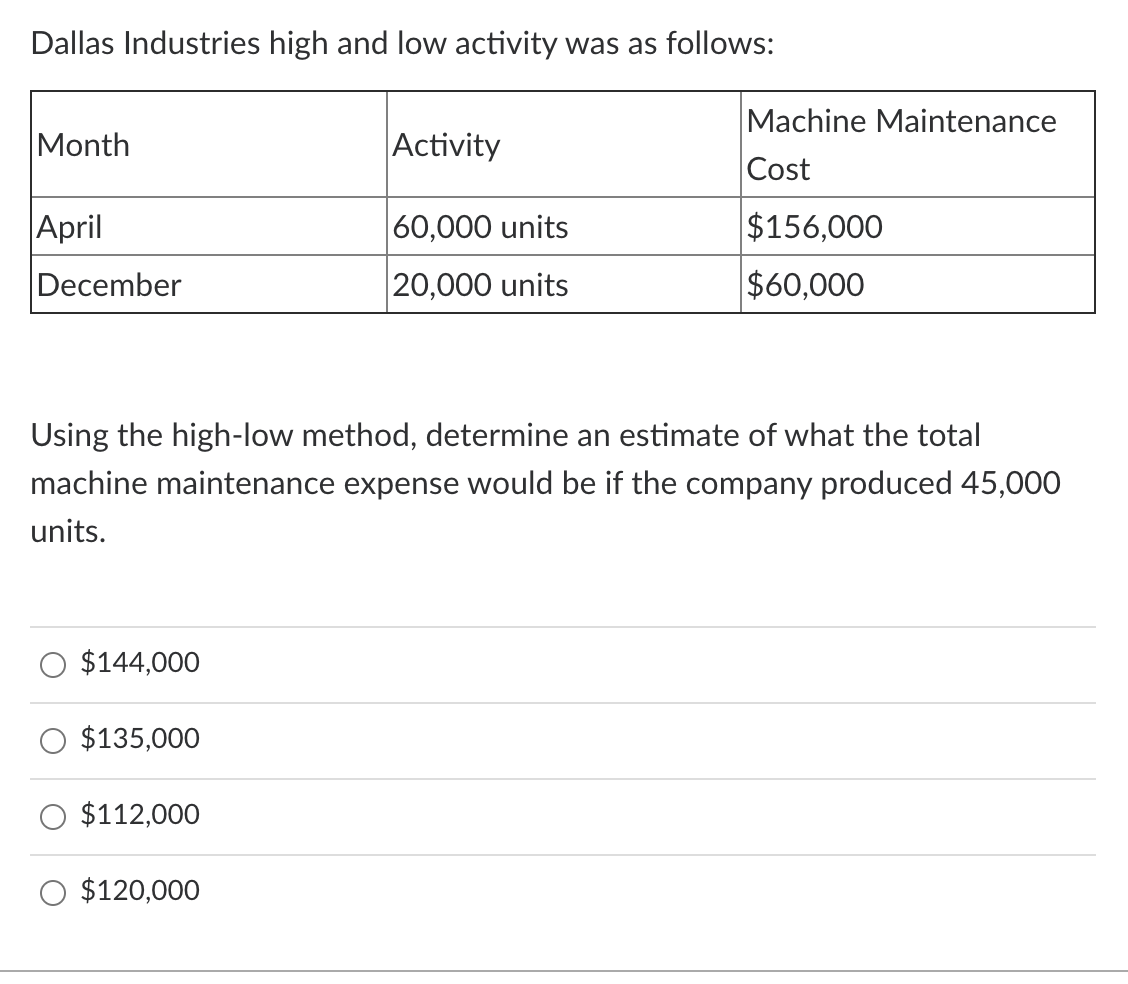The height and width of the screenshot is (984, 1128).
Task: Select the $135,000 radio button
Action: (x=53, y=740)
